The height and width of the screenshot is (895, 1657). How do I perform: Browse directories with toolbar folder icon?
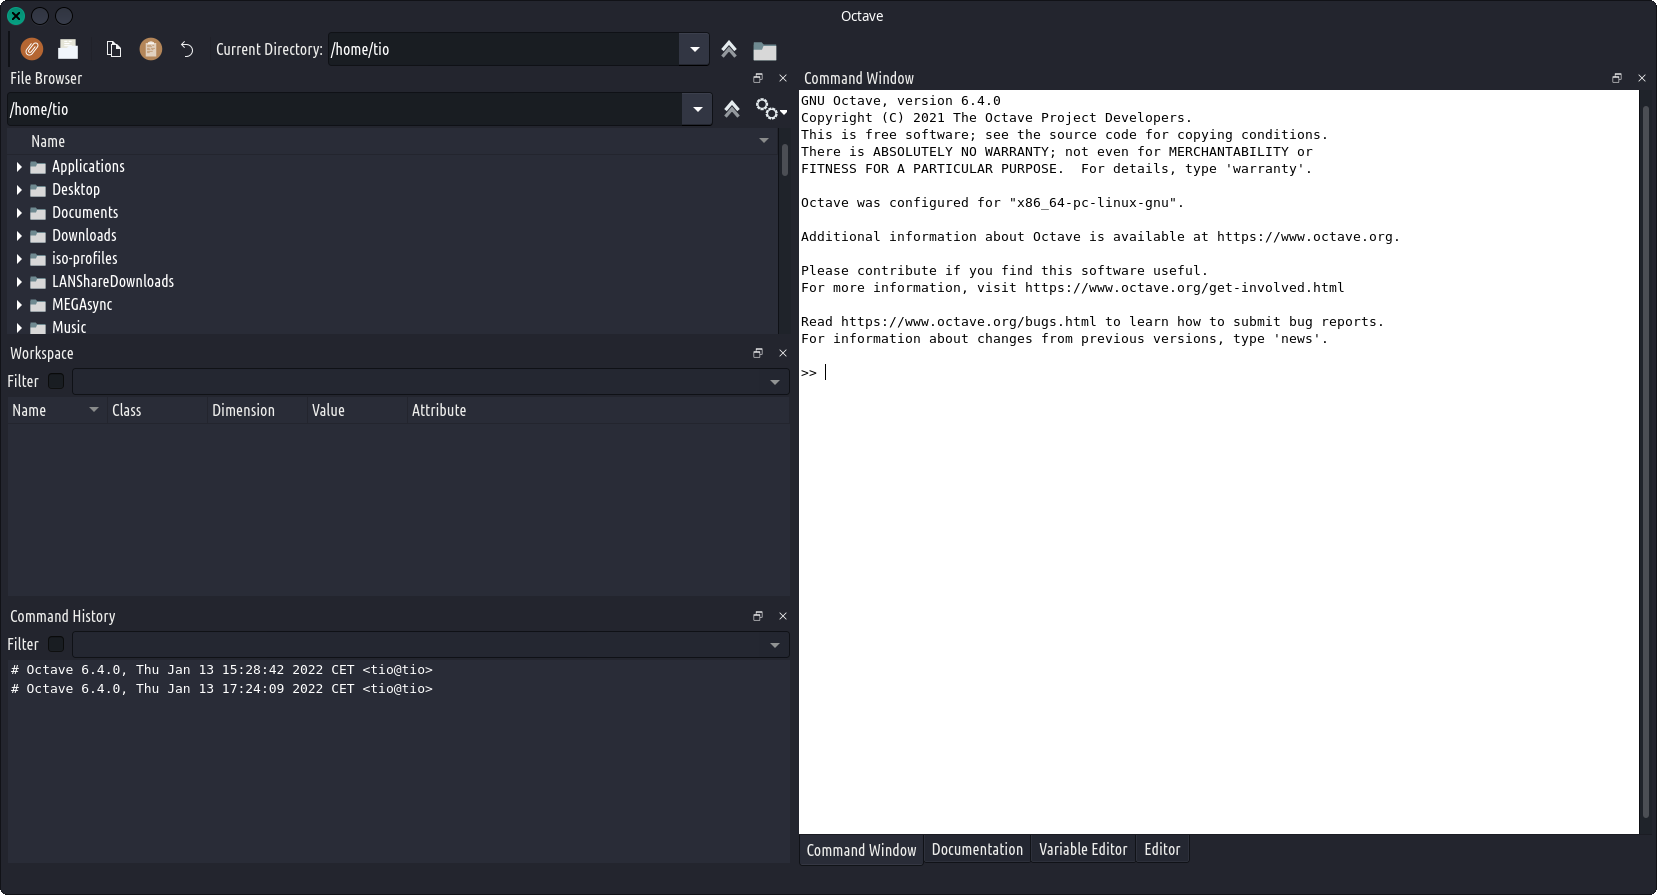765,50
